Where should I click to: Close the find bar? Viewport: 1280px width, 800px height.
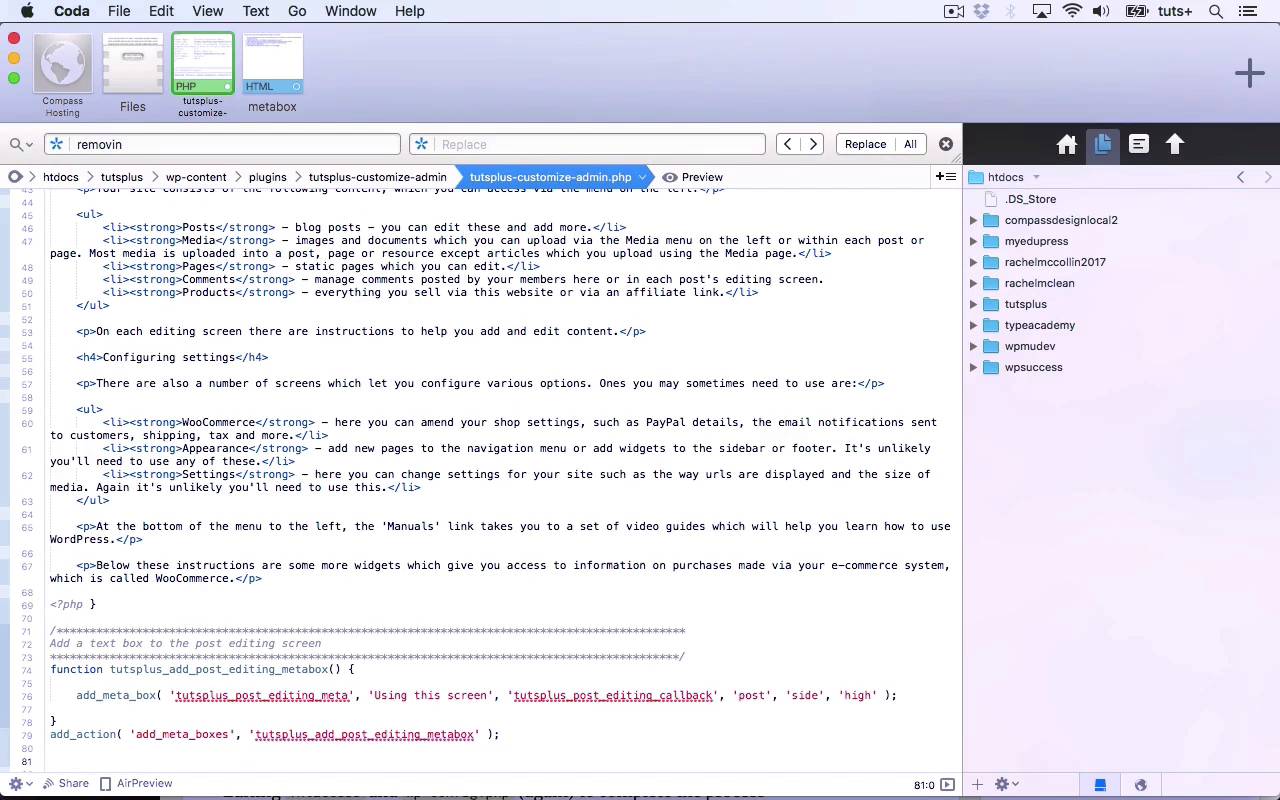click(946, 144)
